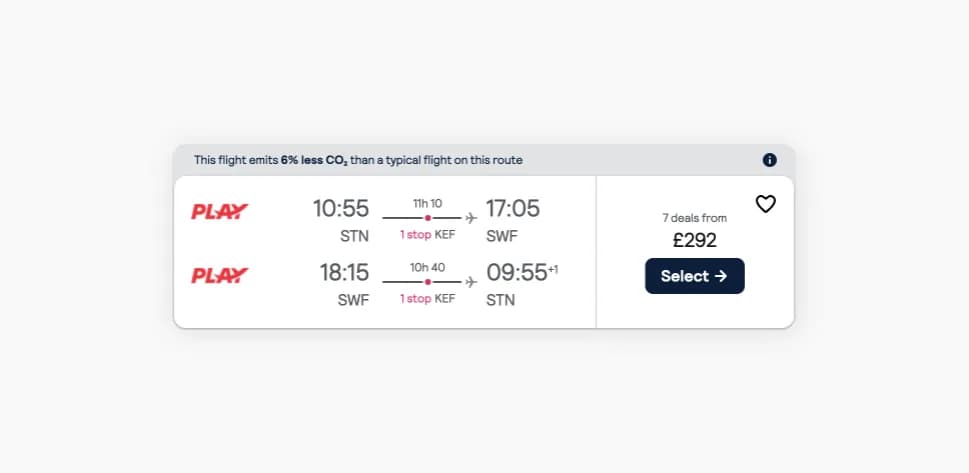Click the 10:55 departure time
Viewport: 969px width, 473px height.
coord(341,209)
